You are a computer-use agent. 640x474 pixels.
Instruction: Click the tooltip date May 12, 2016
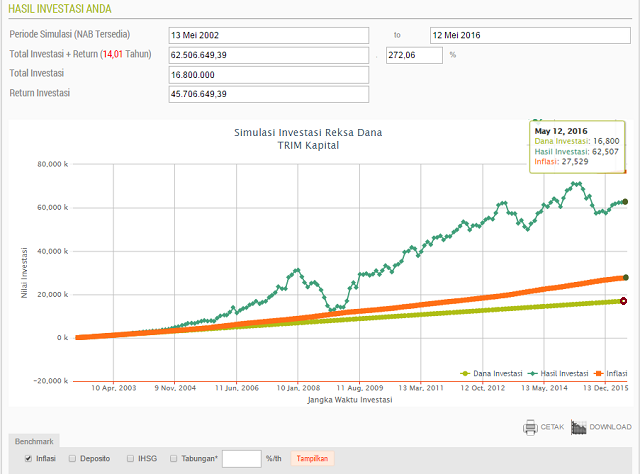(x=561, y=131)
